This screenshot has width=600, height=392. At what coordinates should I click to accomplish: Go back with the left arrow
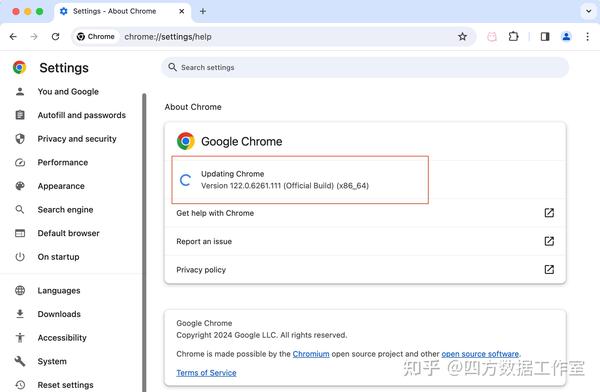click(13, 37)
